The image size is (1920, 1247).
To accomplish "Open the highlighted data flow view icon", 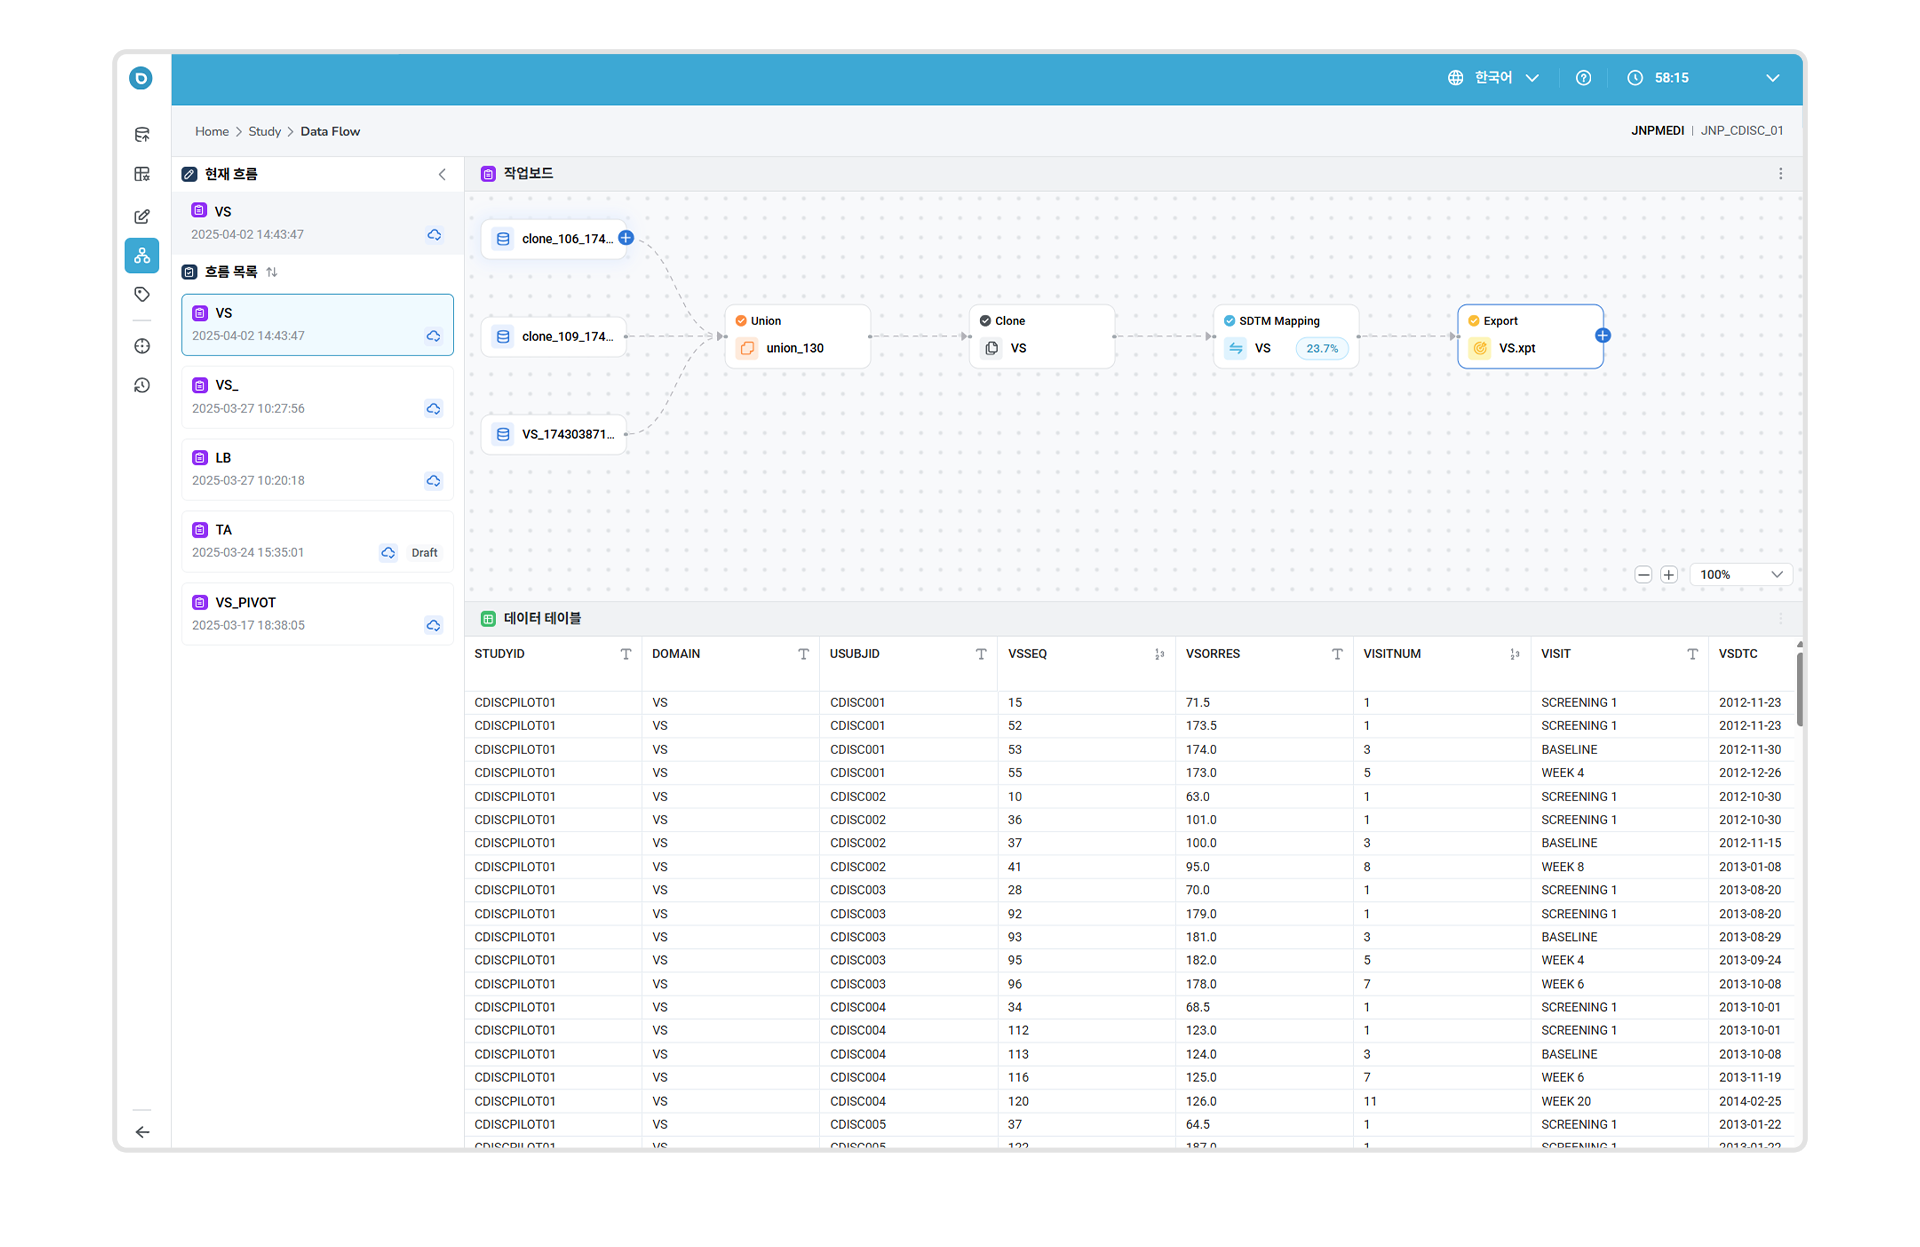I will [142, 255].
